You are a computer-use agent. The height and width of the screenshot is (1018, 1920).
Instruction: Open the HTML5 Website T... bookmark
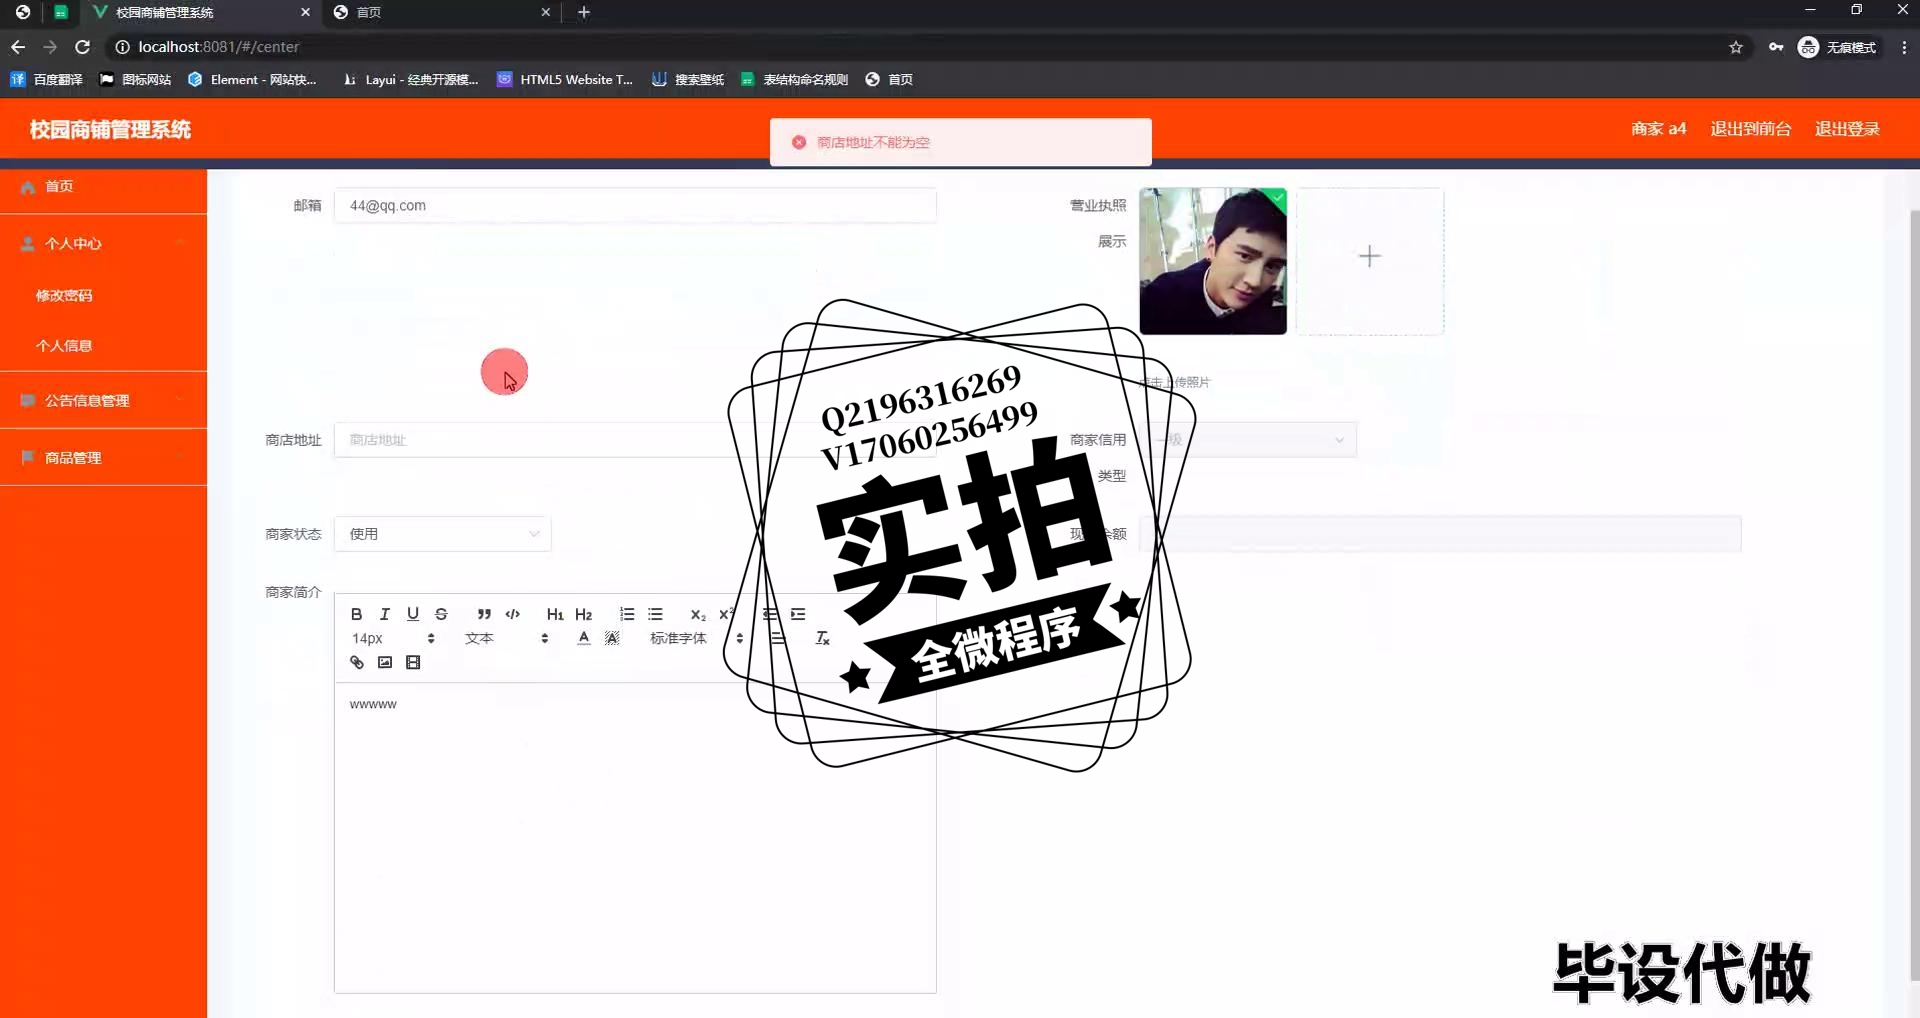click(x=565, y=80)
